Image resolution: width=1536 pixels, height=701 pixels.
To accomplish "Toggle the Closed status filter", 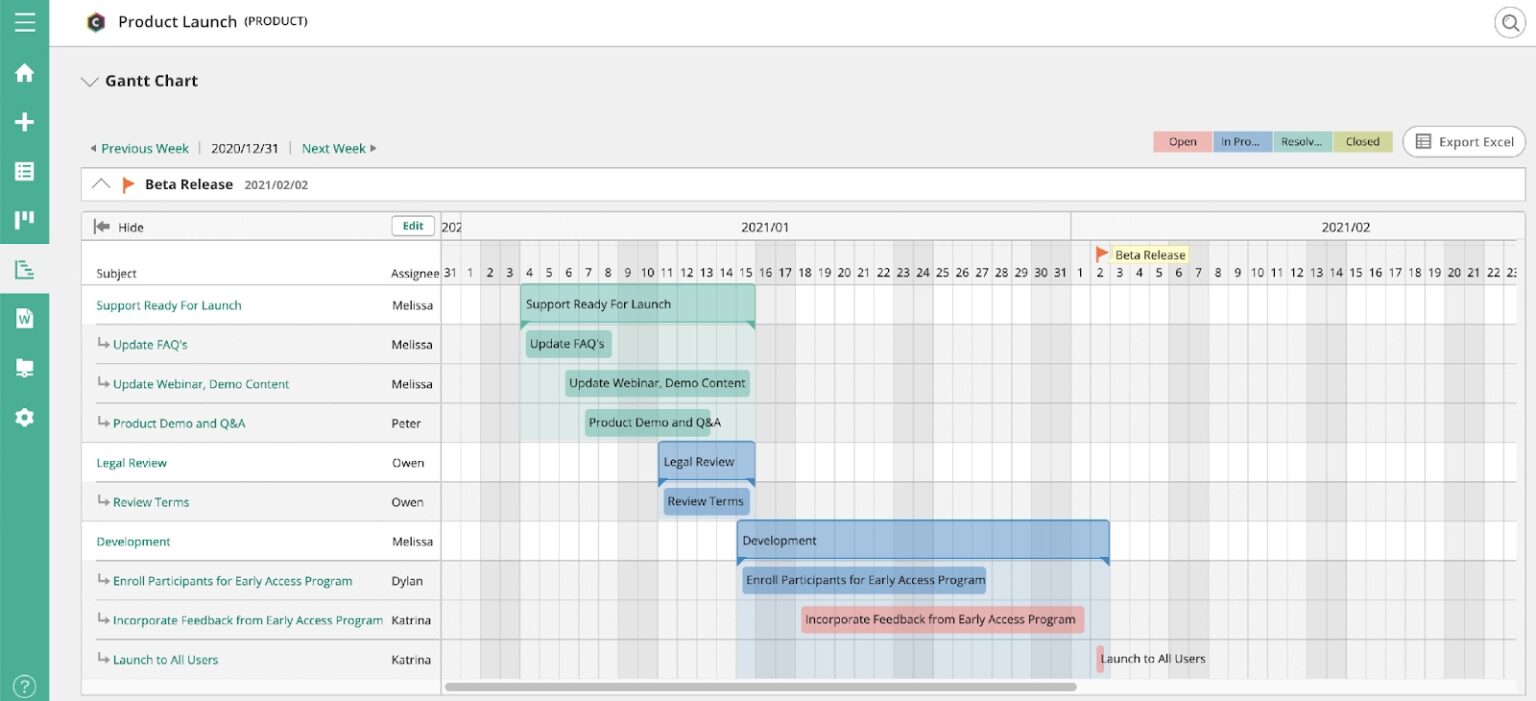I will [x=1362, y=142].
